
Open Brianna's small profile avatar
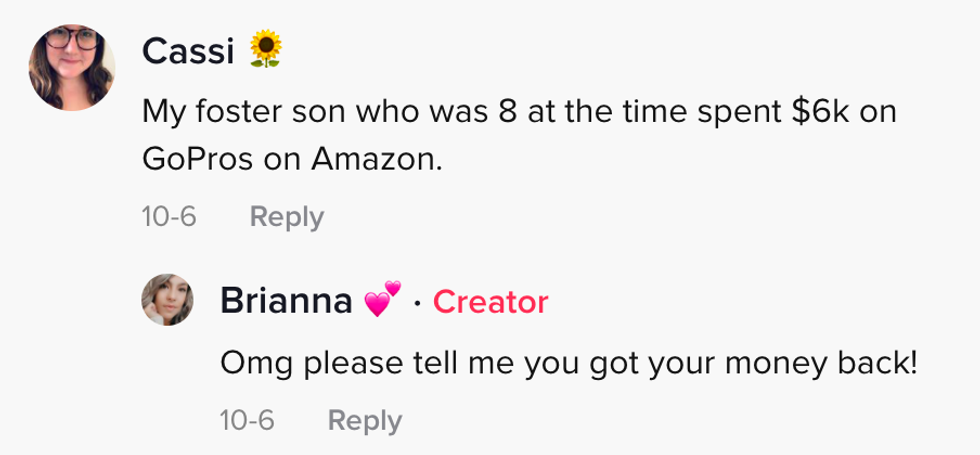[x=168, y=302]
